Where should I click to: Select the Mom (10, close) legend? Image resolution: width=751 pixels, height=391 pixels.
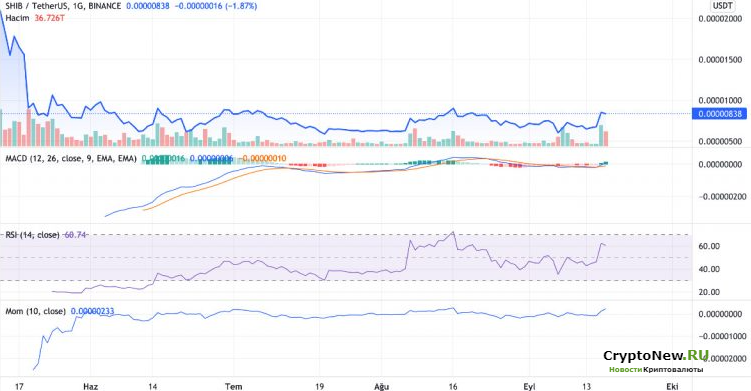click(x=35, y=311)
